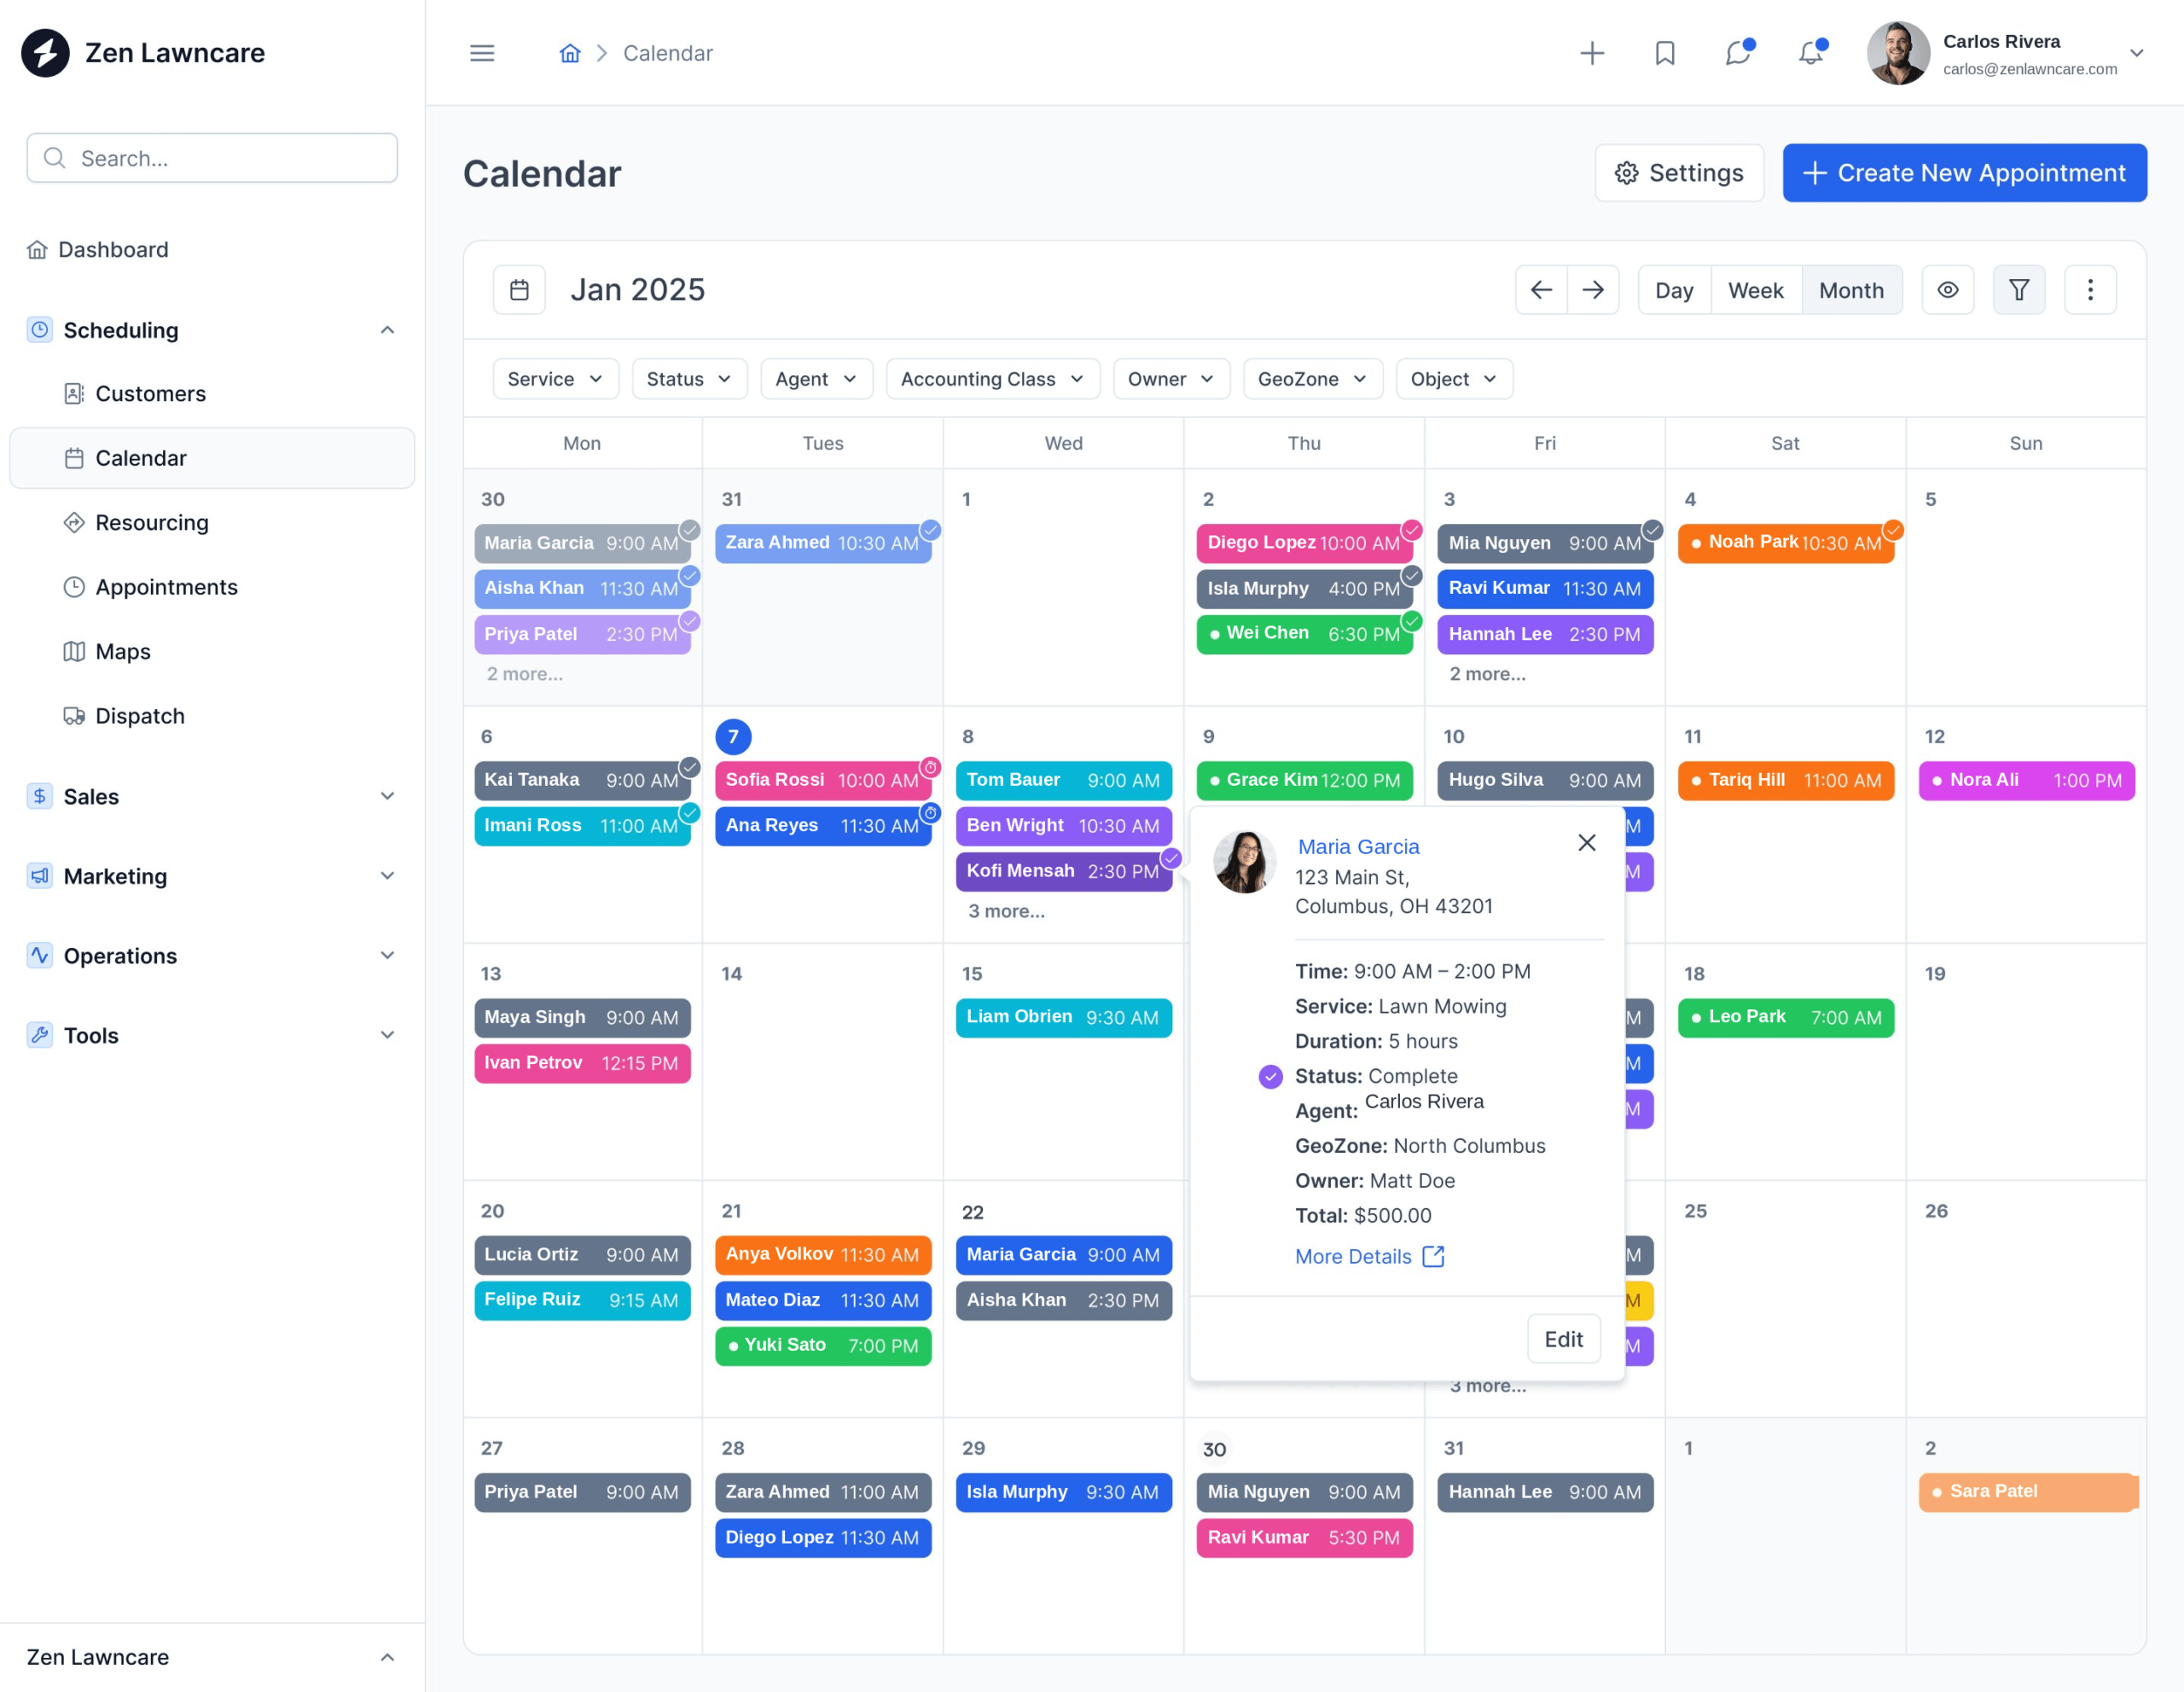
Task: Click Create New Appointment button
Action: (x=1964, y=173)
